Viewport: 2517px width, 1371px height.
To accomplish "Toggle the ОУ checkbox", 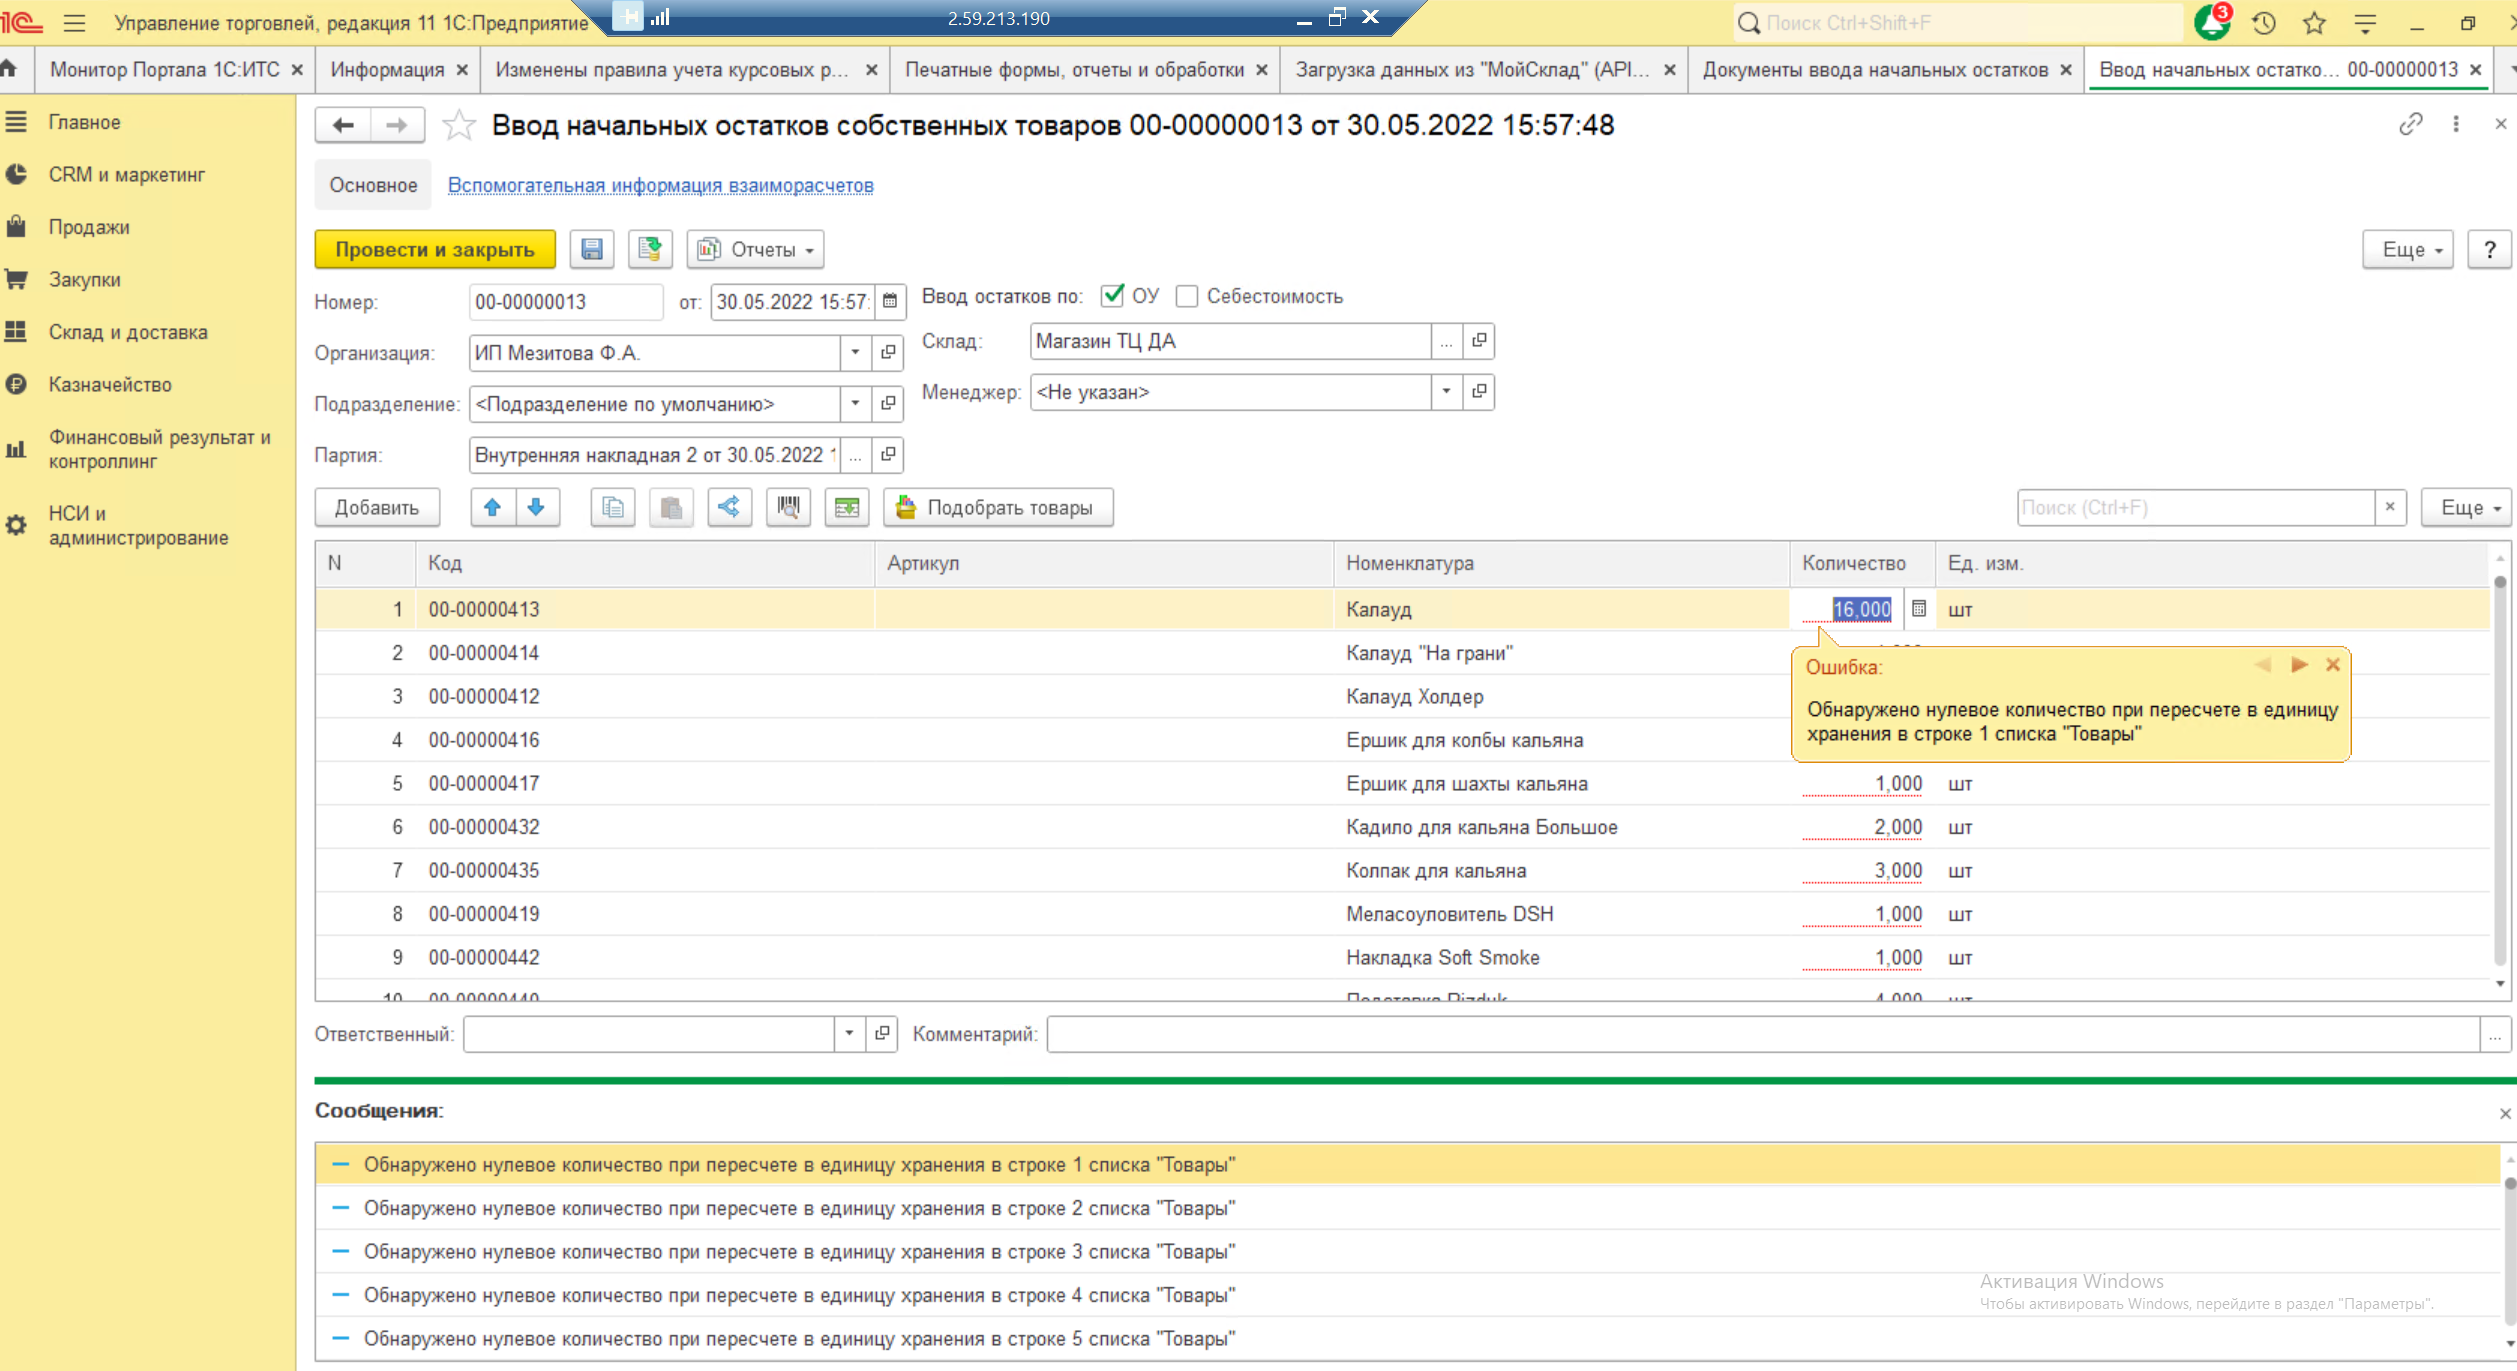I will point(1111,296).
